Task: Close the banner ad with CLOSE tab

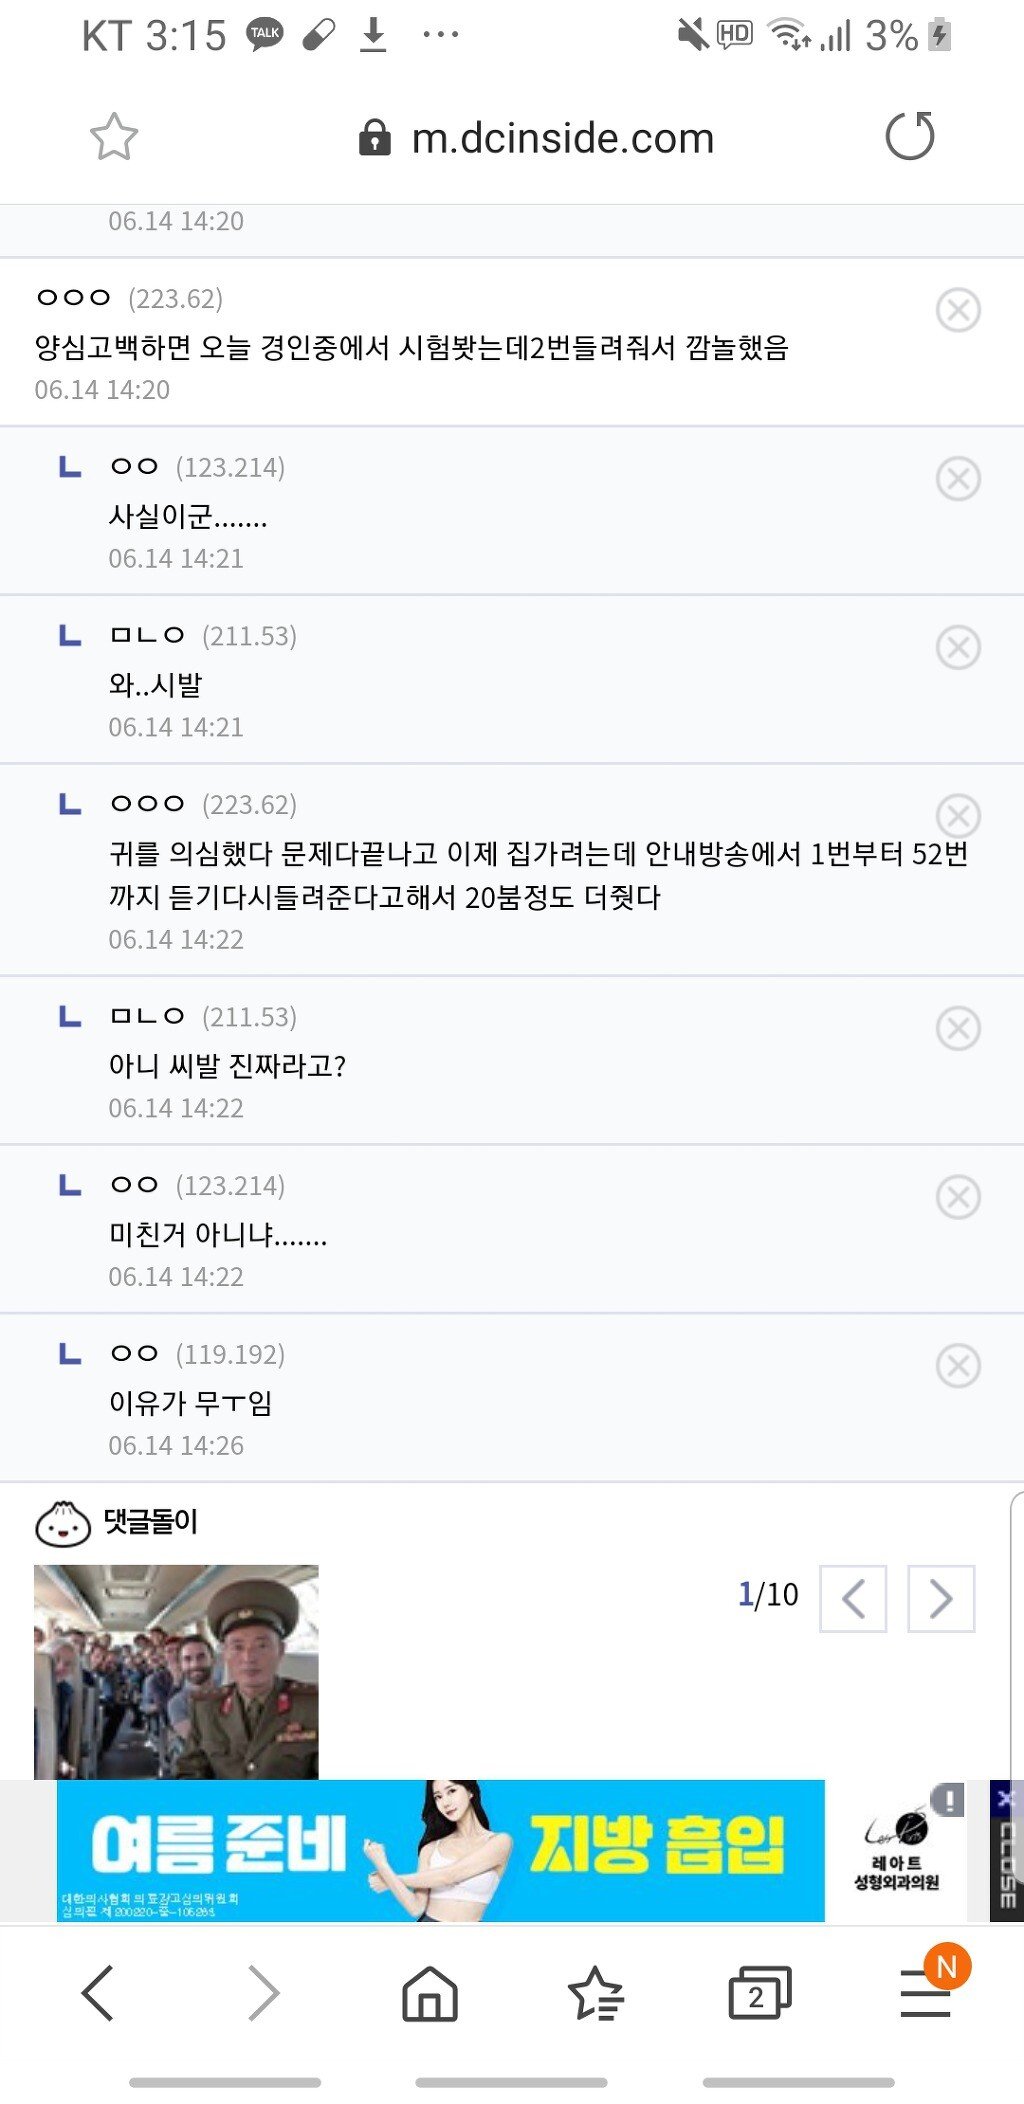Action: point(1006,1850)
